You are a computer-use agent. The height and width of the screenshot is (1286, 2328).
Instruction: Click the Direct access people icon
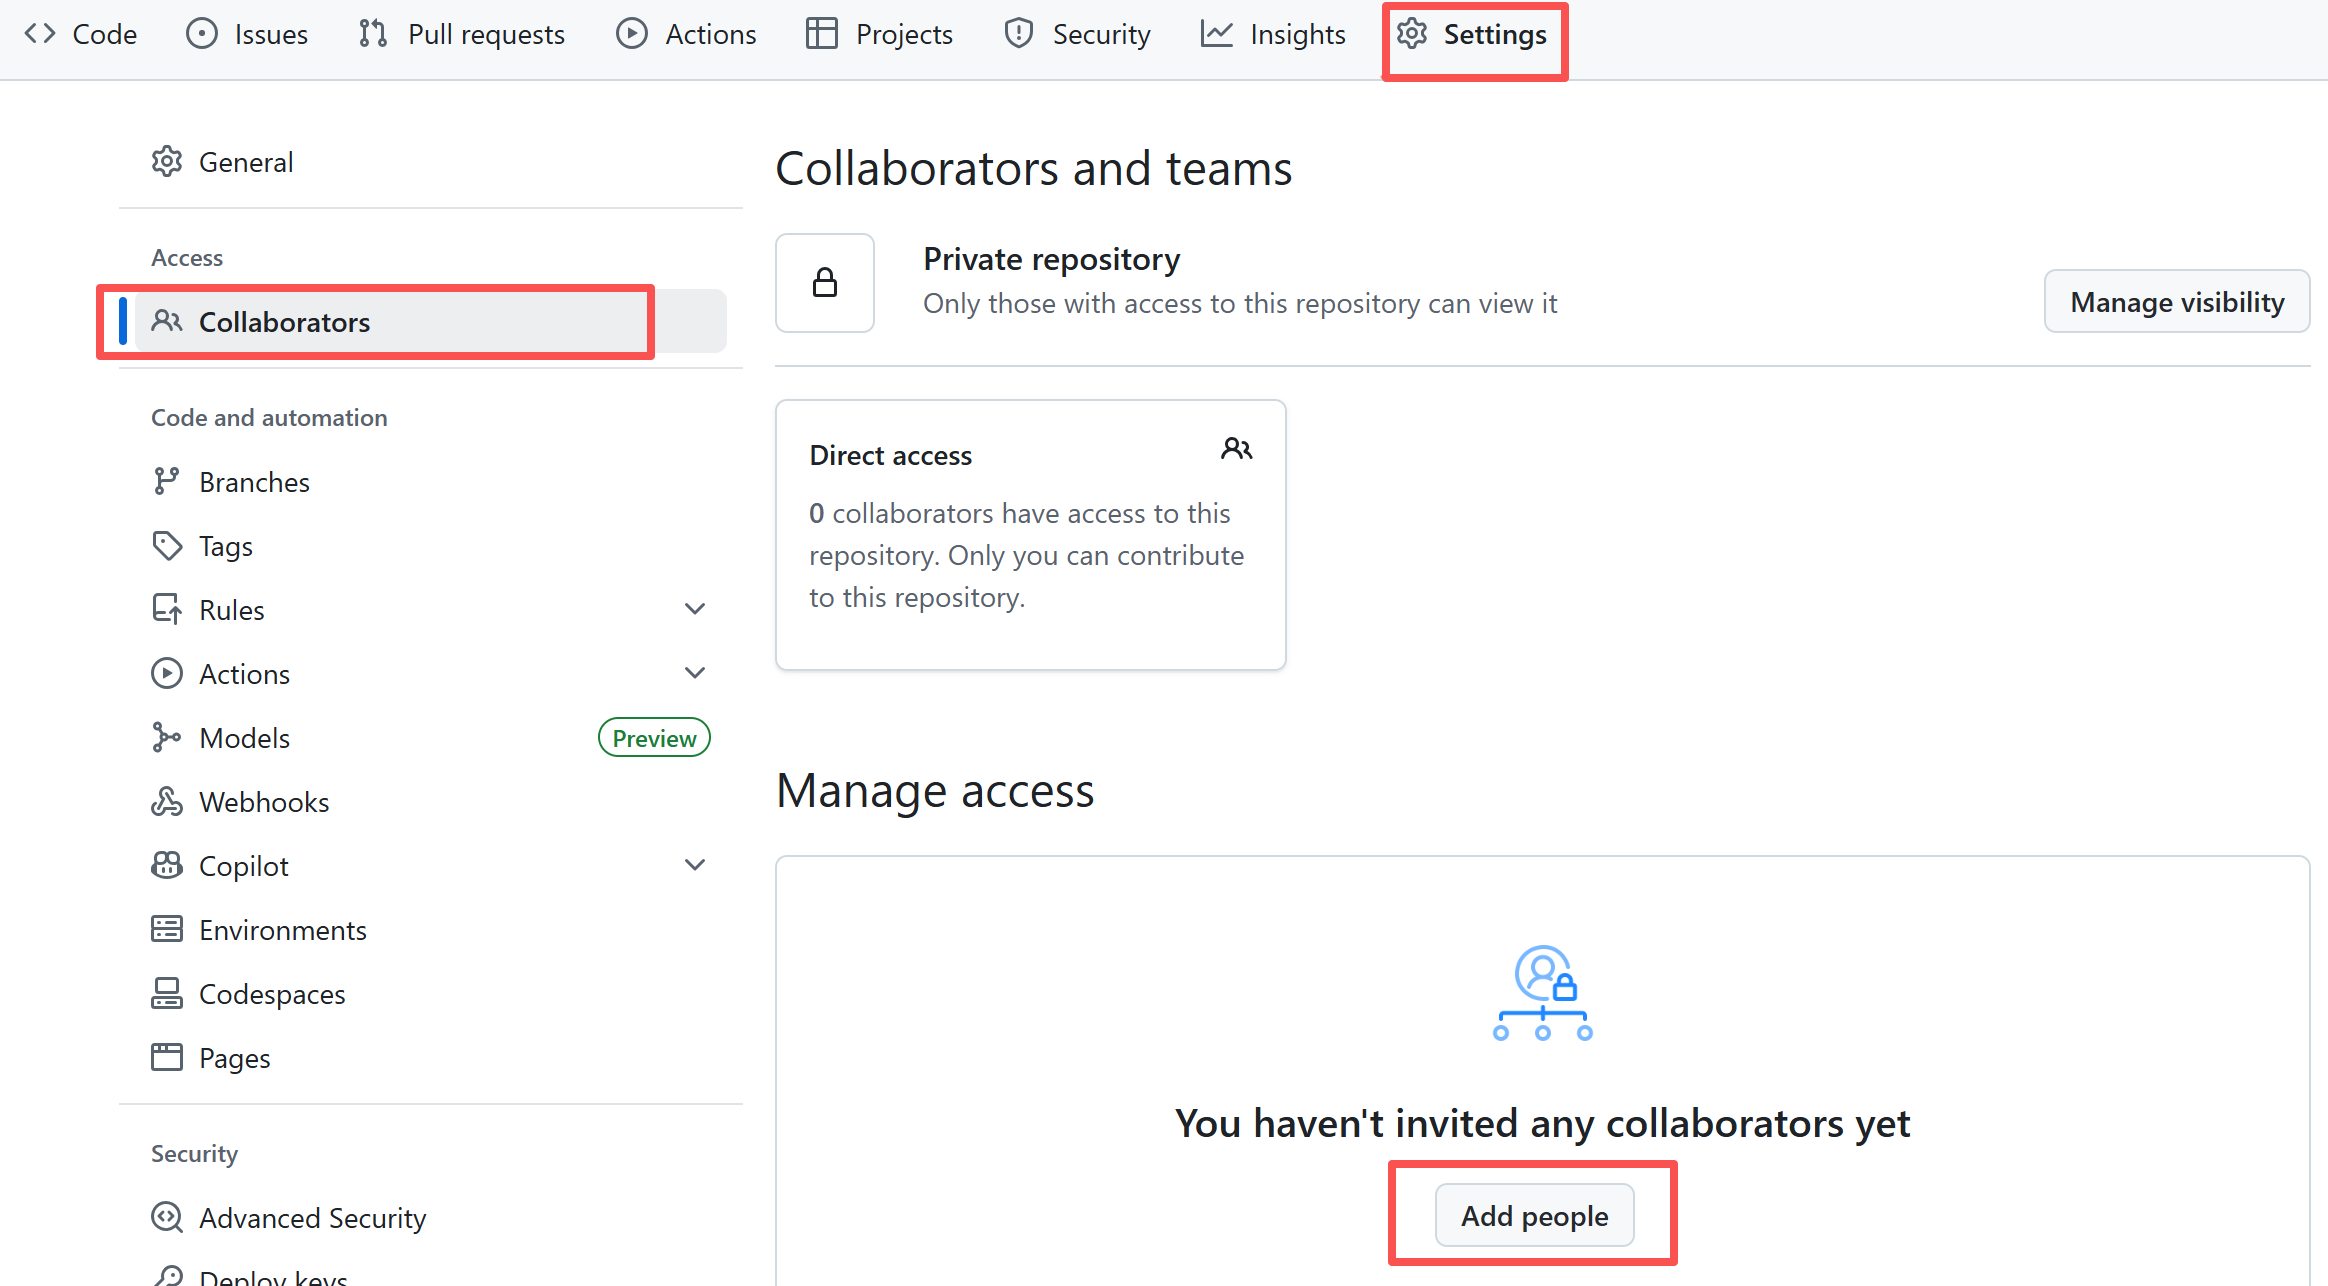point(1236,449)
